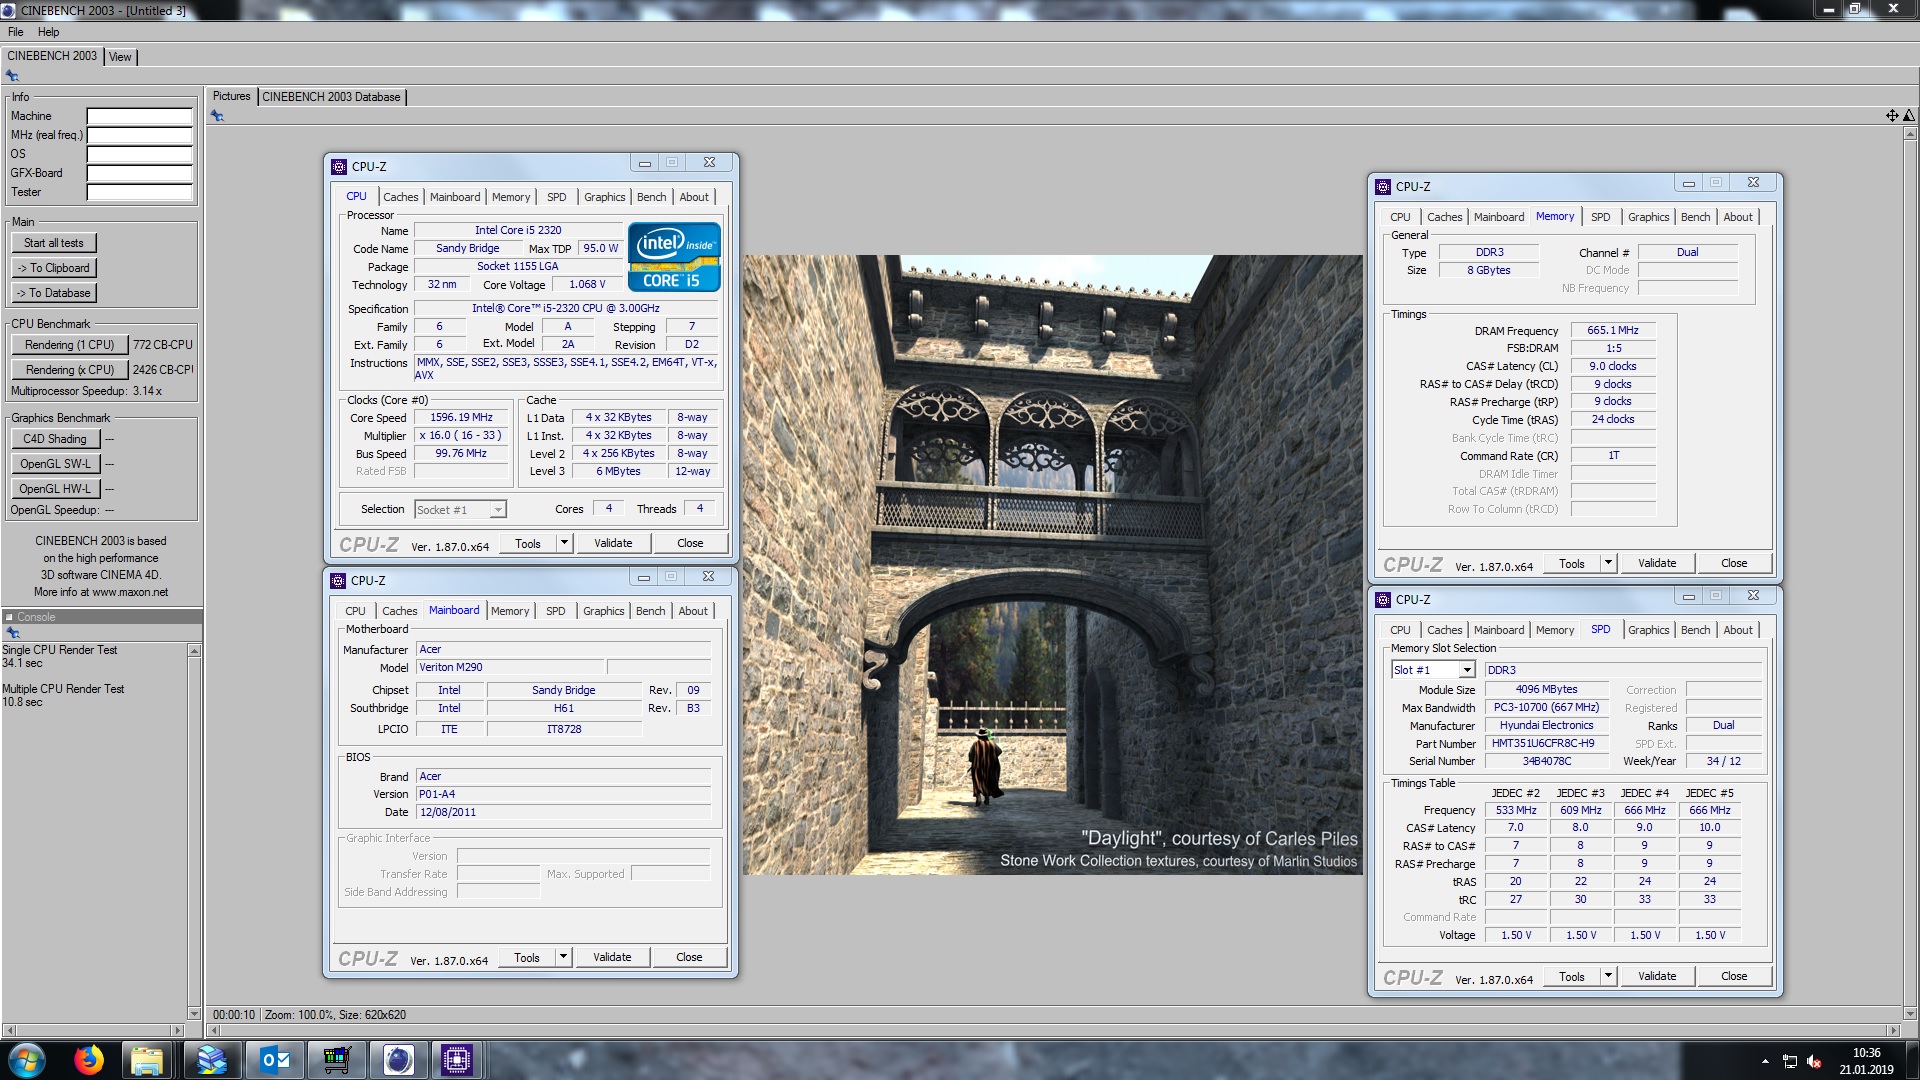Click the picture area's horizontal scrollbar
The width and height of the screenshot is (1920, 1080).
click(x=1053, y=1030)
